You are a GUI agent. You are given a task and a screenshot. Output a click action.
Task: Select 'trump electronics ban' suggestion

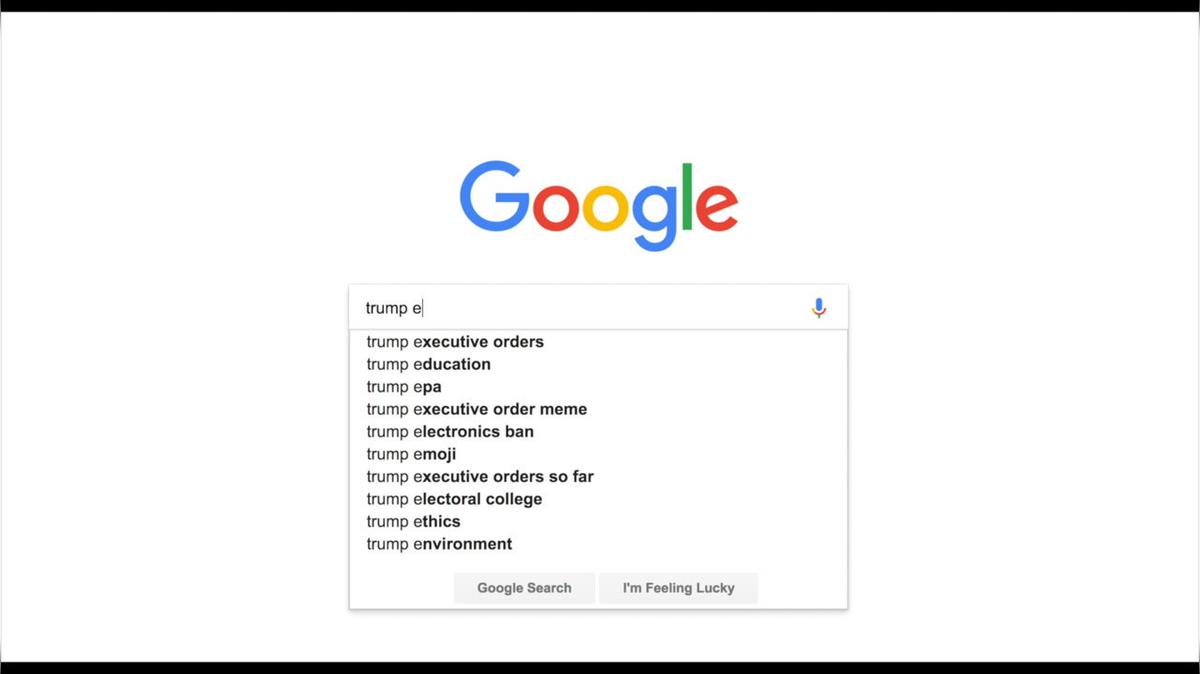point(598,432)
